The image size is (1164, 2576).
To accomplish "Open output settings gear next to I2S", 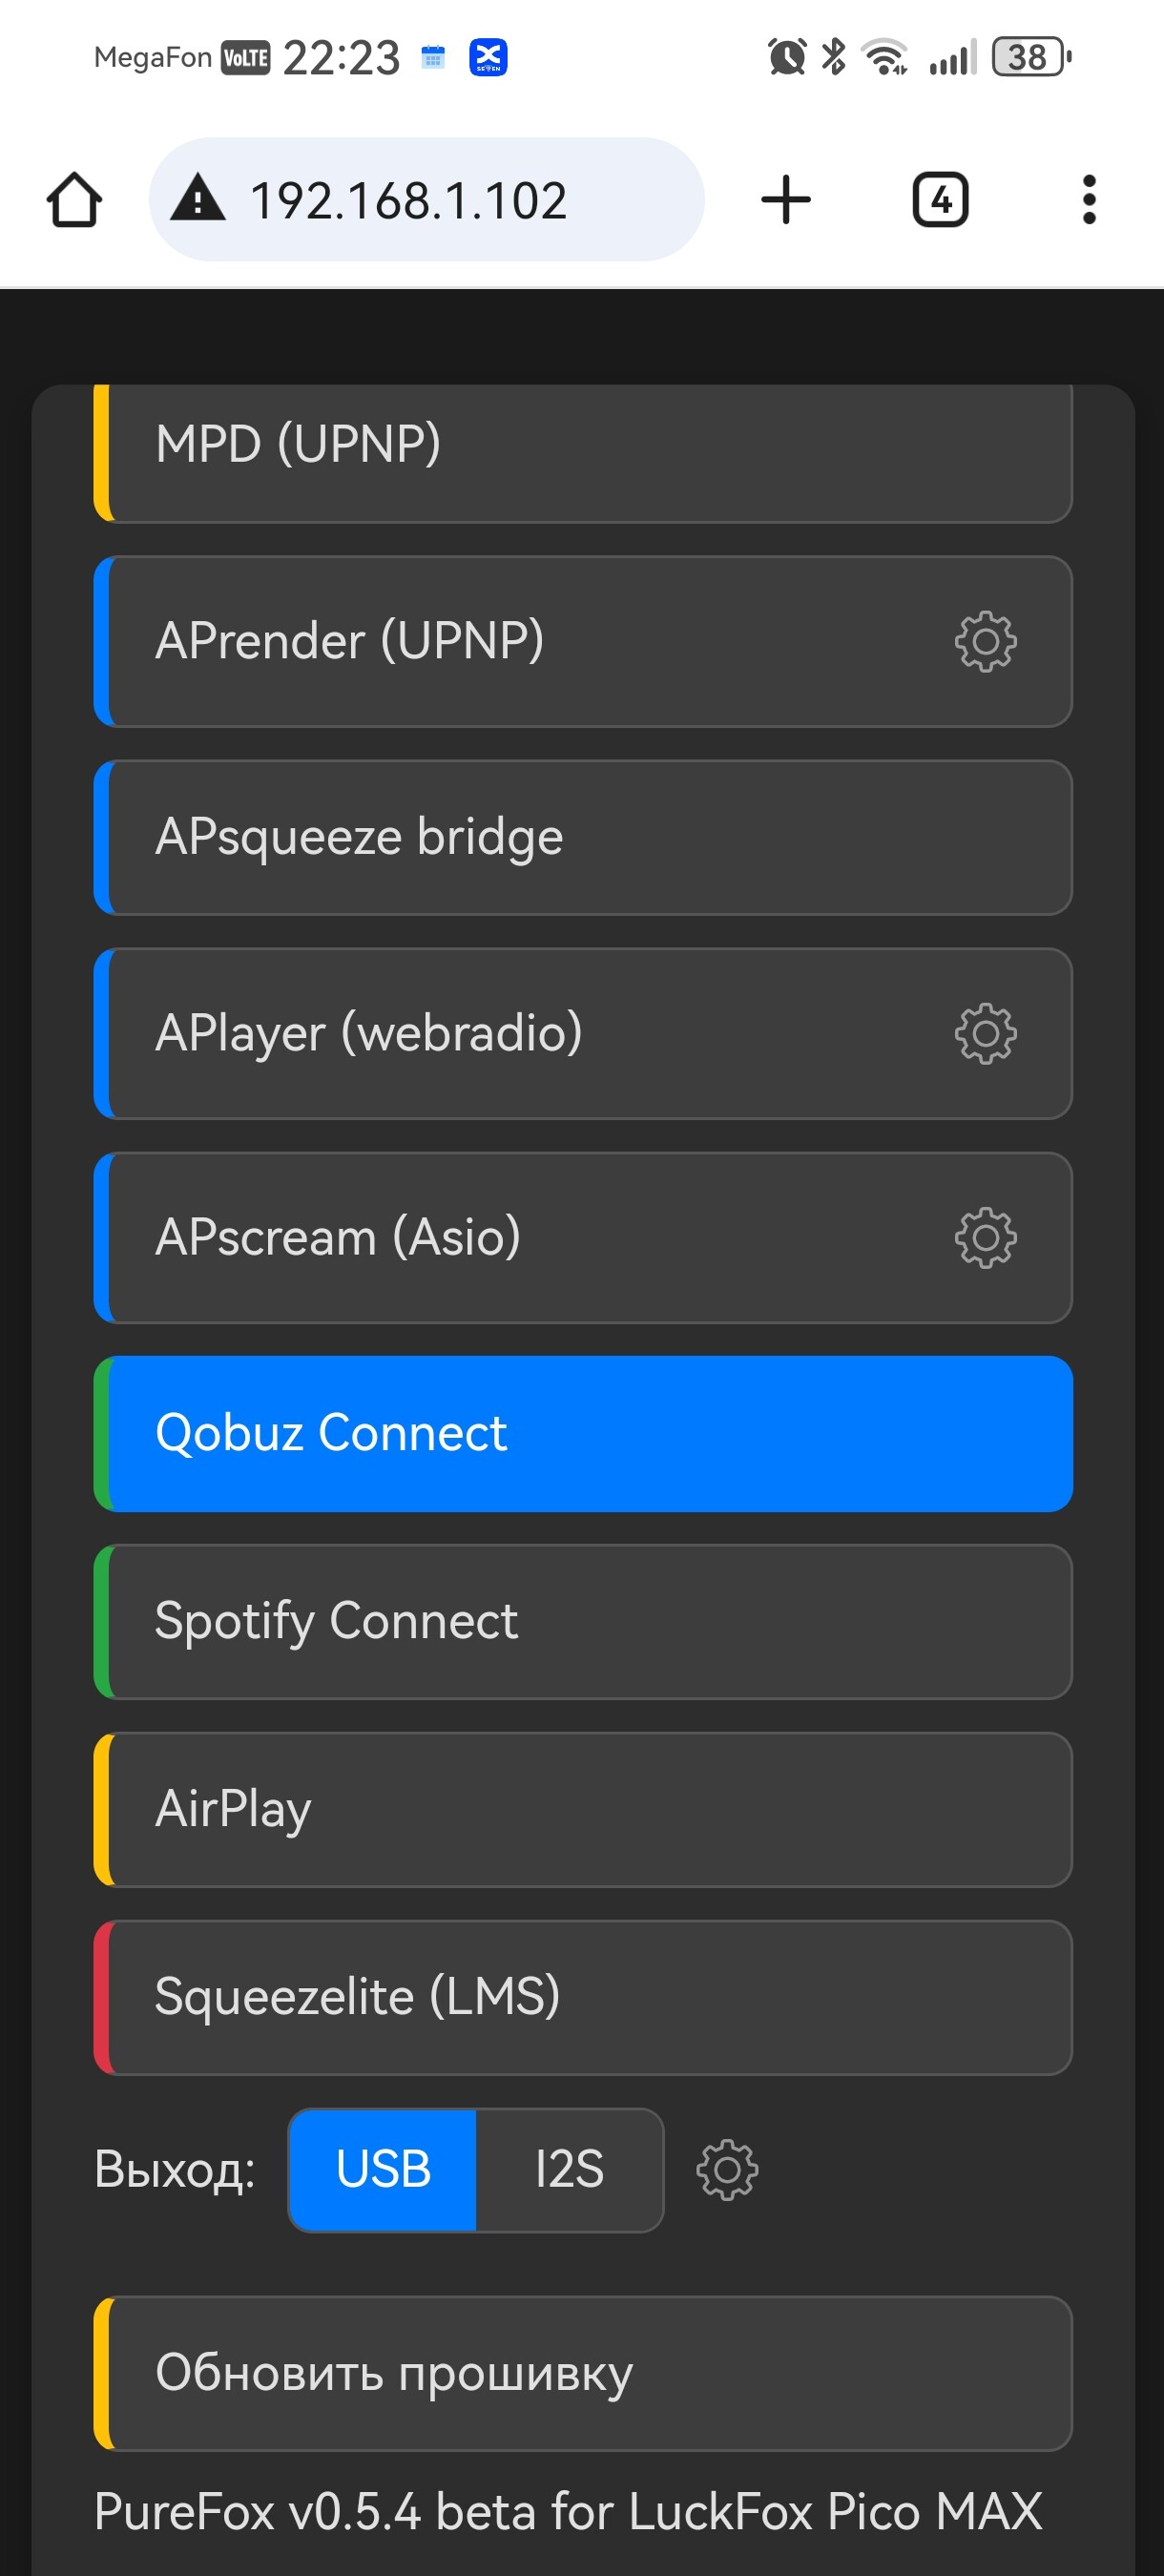I will [727, 2169].
